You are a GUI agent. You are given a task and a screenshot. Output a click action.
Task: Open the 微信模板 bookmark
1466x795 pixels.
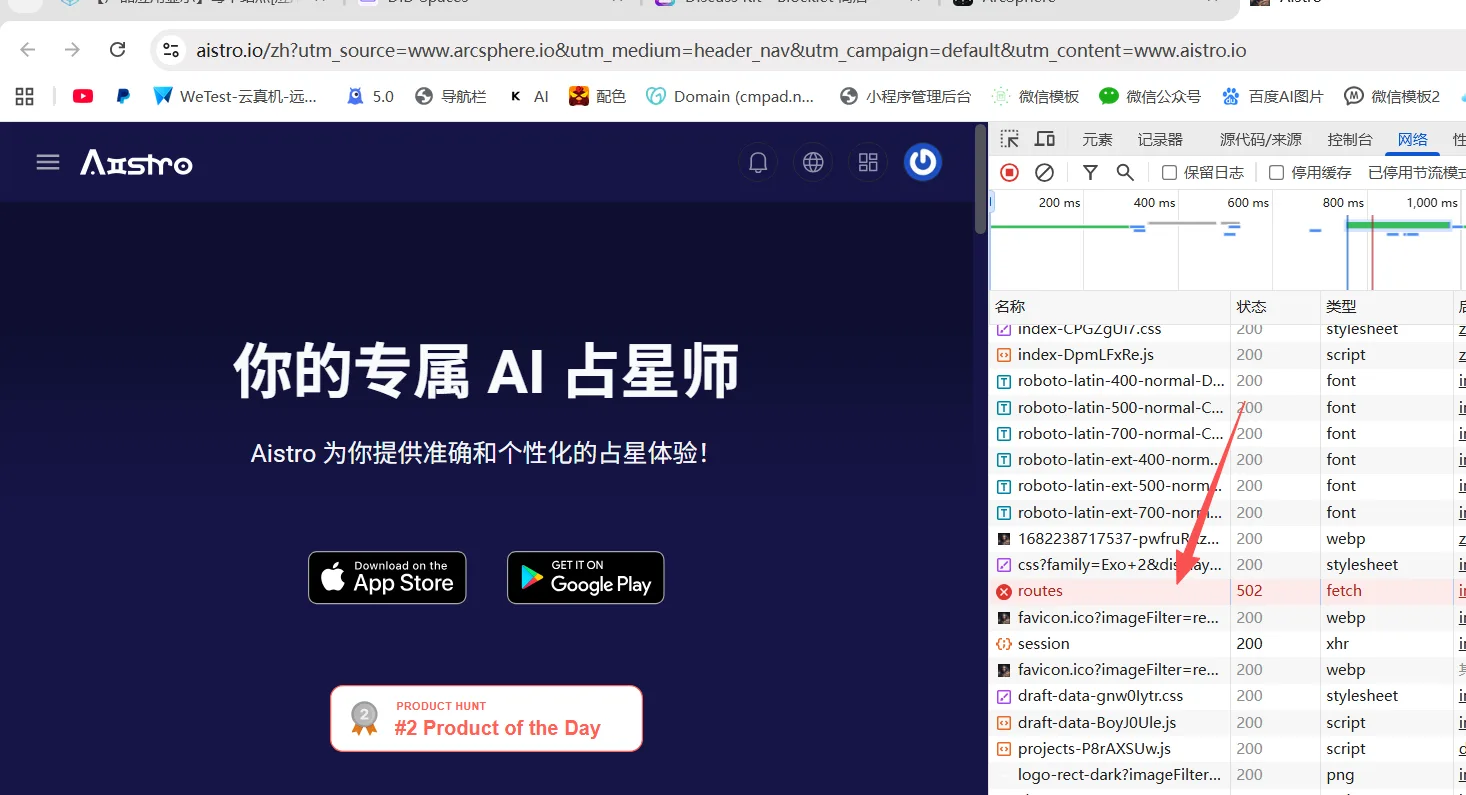pos(1036,96)
